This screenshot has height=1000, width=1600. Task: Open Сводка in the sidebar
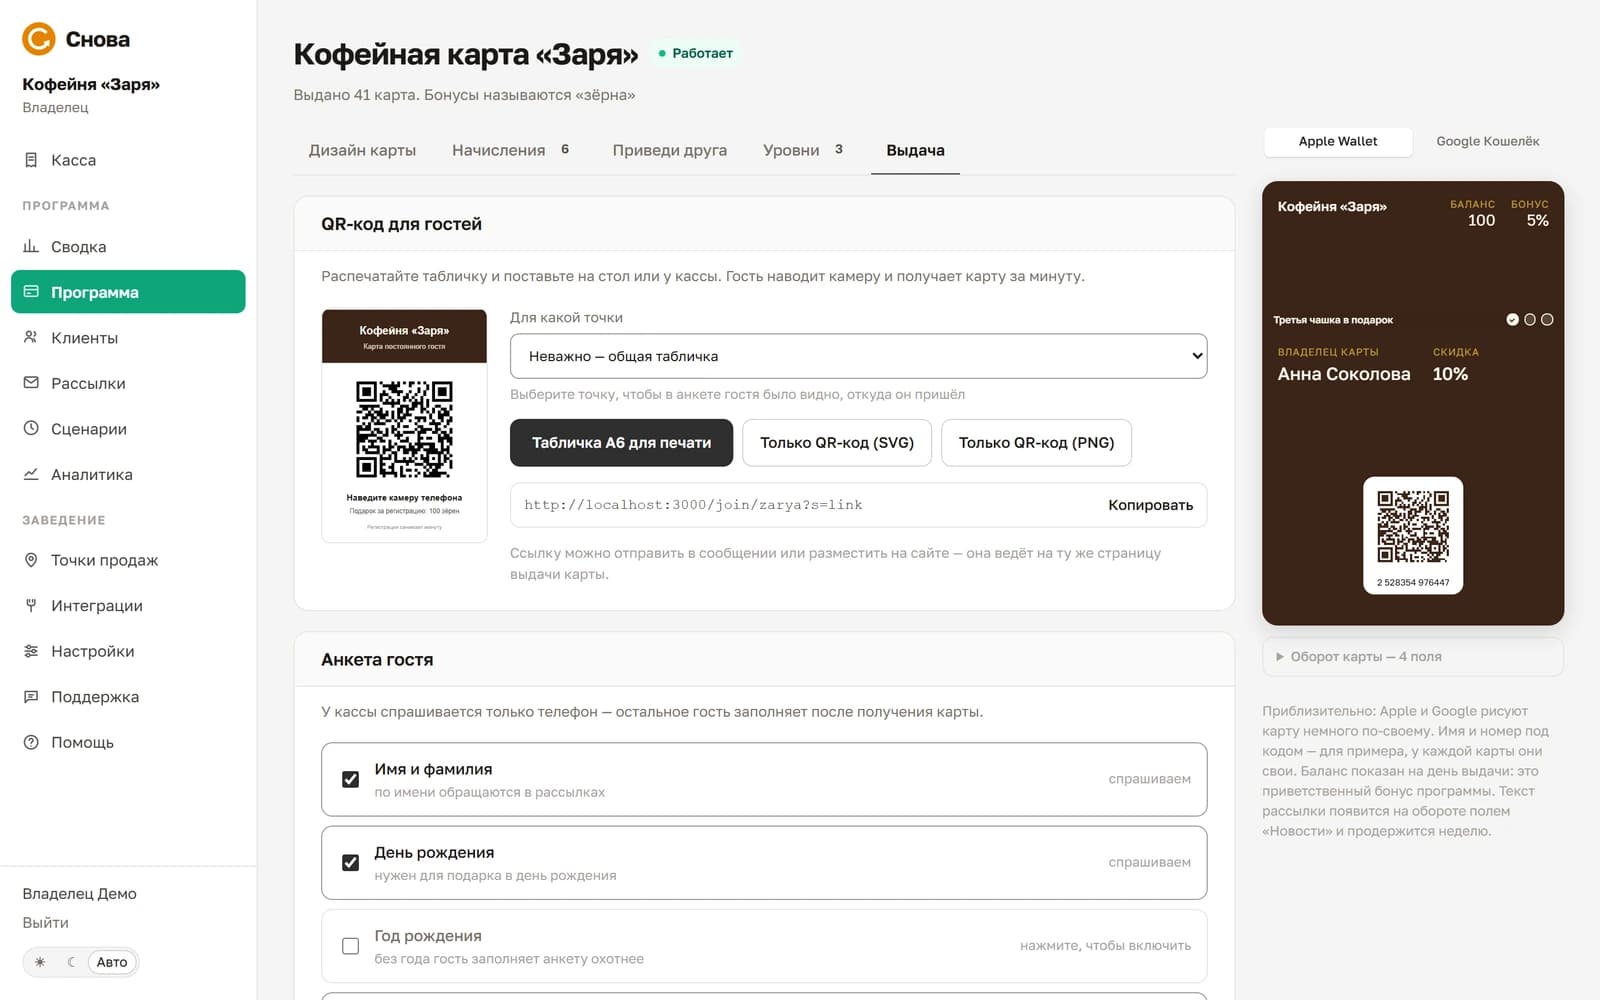[x=128, y=246]
